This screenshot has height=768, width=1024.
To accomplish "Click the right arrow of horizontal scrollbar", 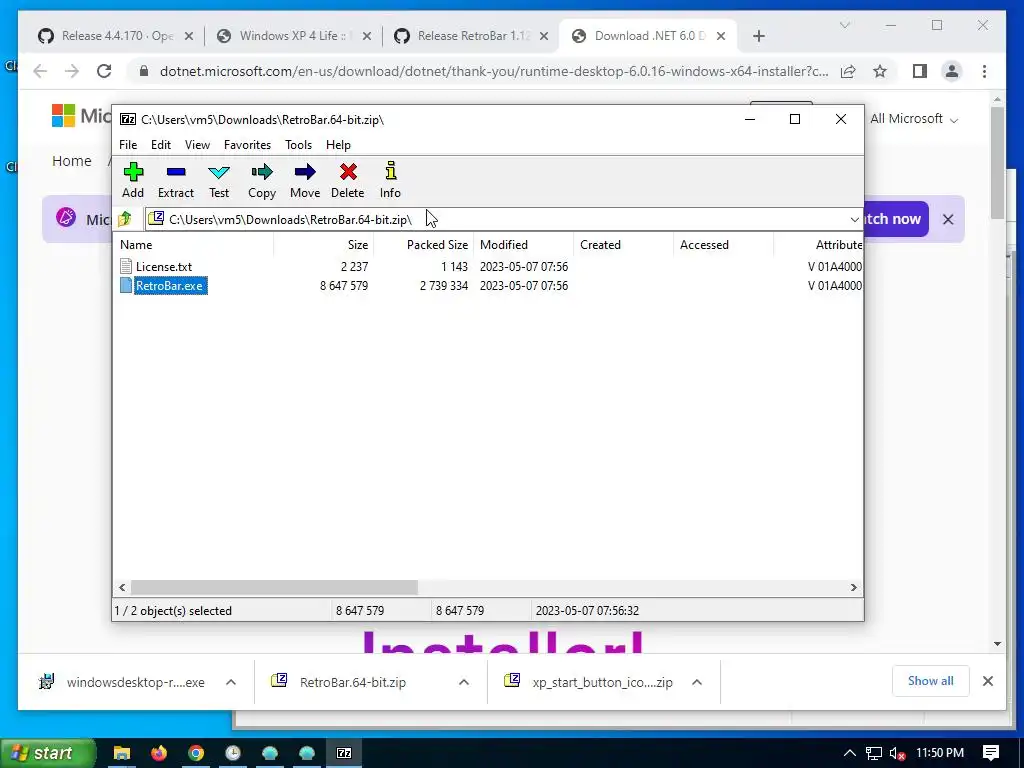I will coord(854,588).
